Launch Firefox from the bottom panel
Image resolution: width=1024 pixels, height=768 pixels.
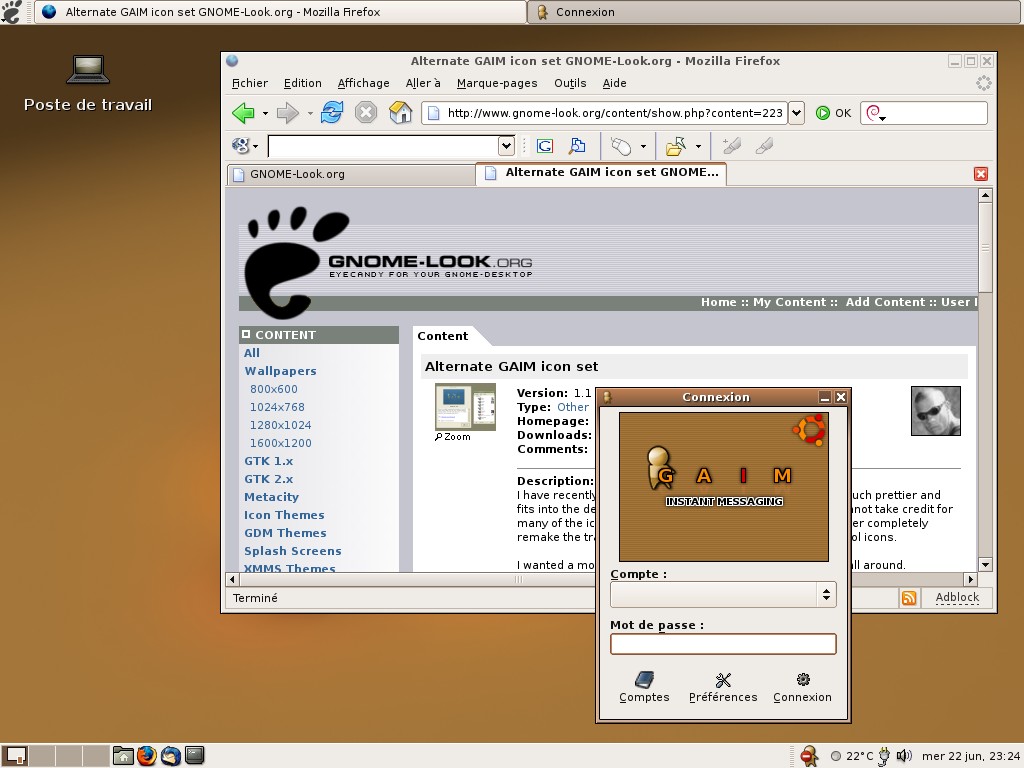pos(146,756)
